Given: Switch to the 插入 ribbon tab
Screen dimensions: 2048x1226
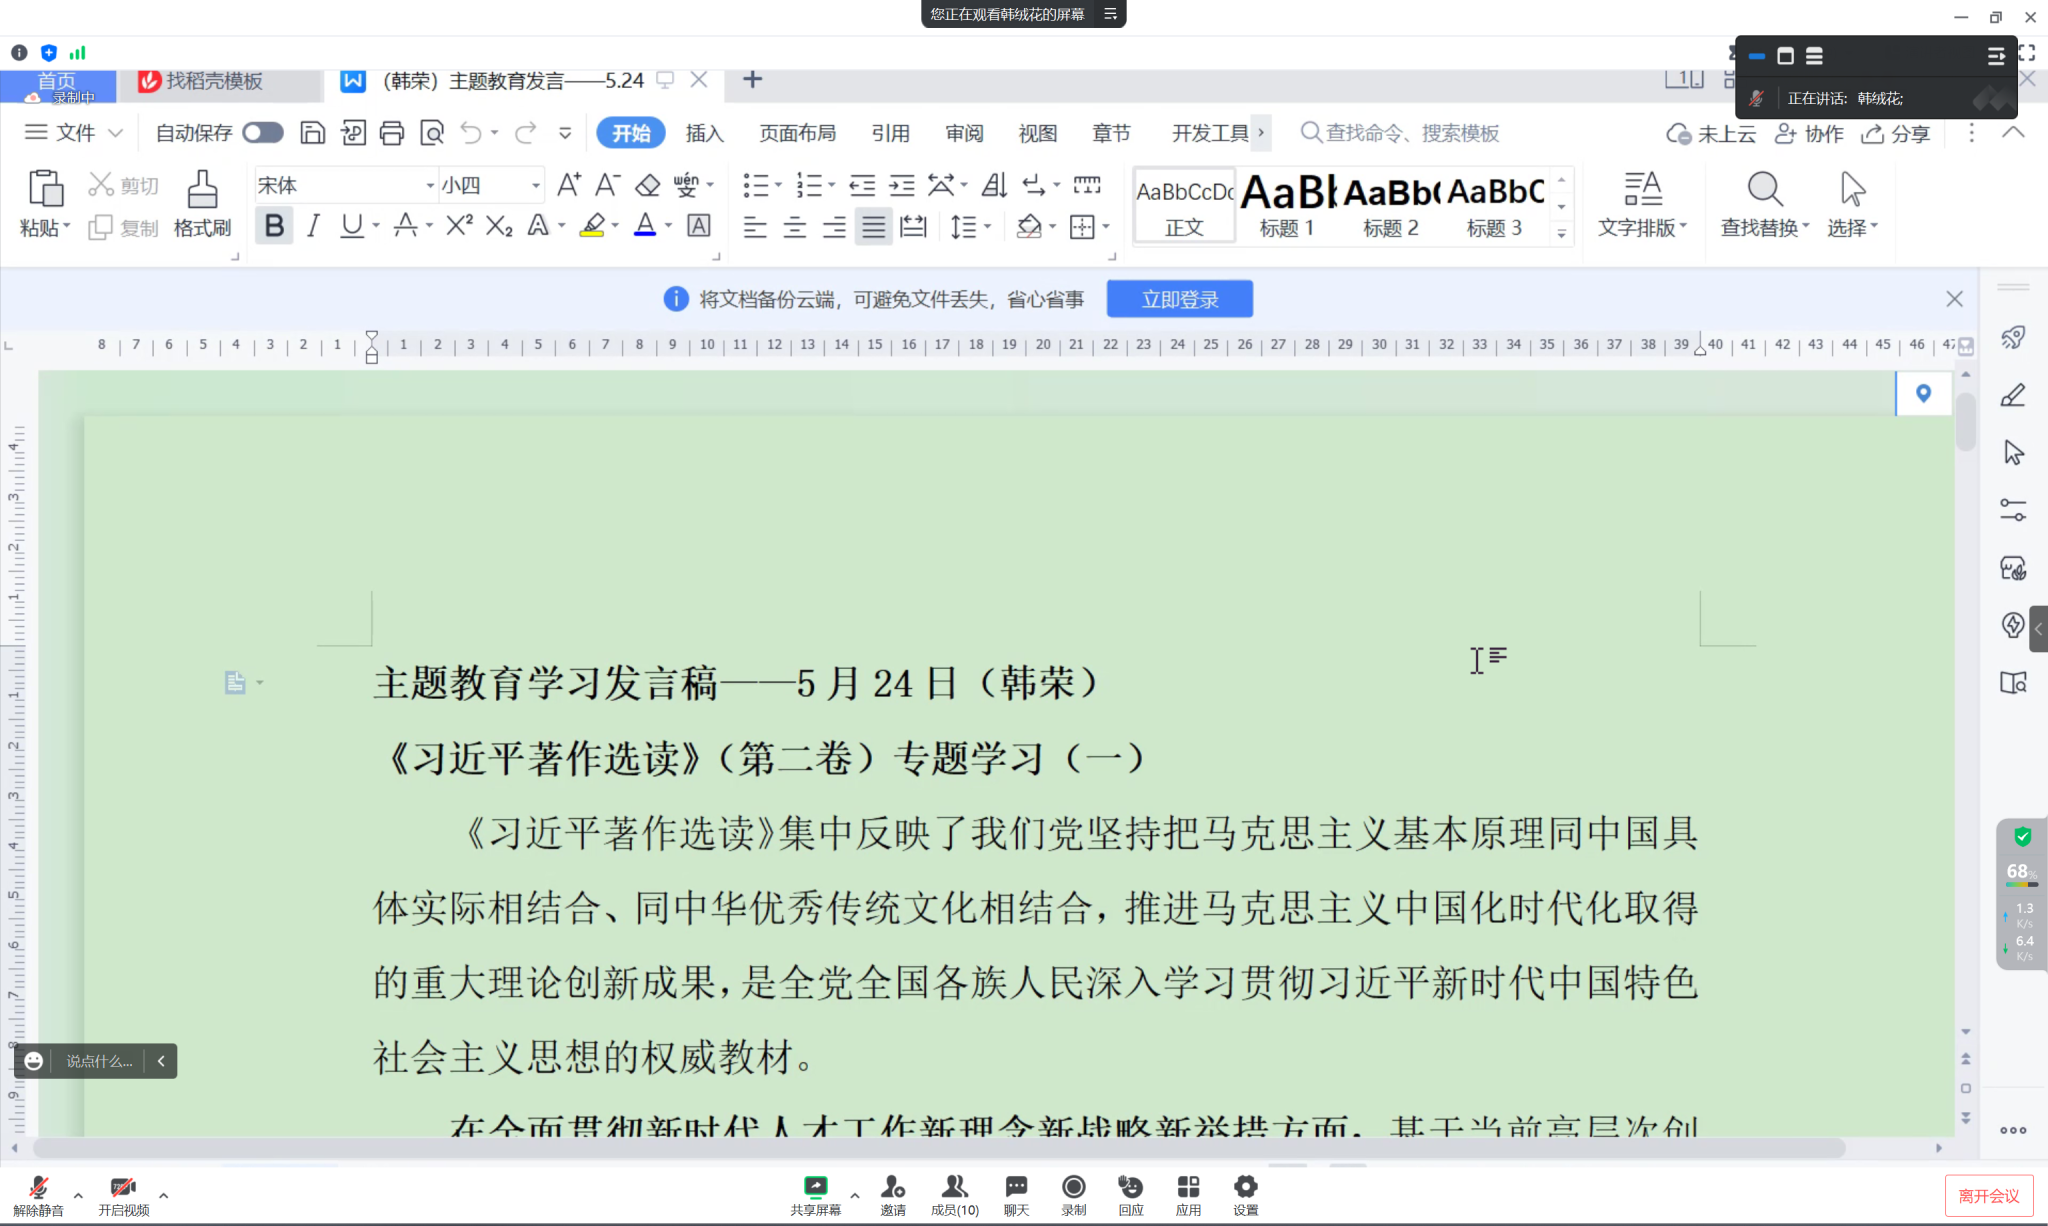Looking at the screenshot, I should tap(704, 133).
